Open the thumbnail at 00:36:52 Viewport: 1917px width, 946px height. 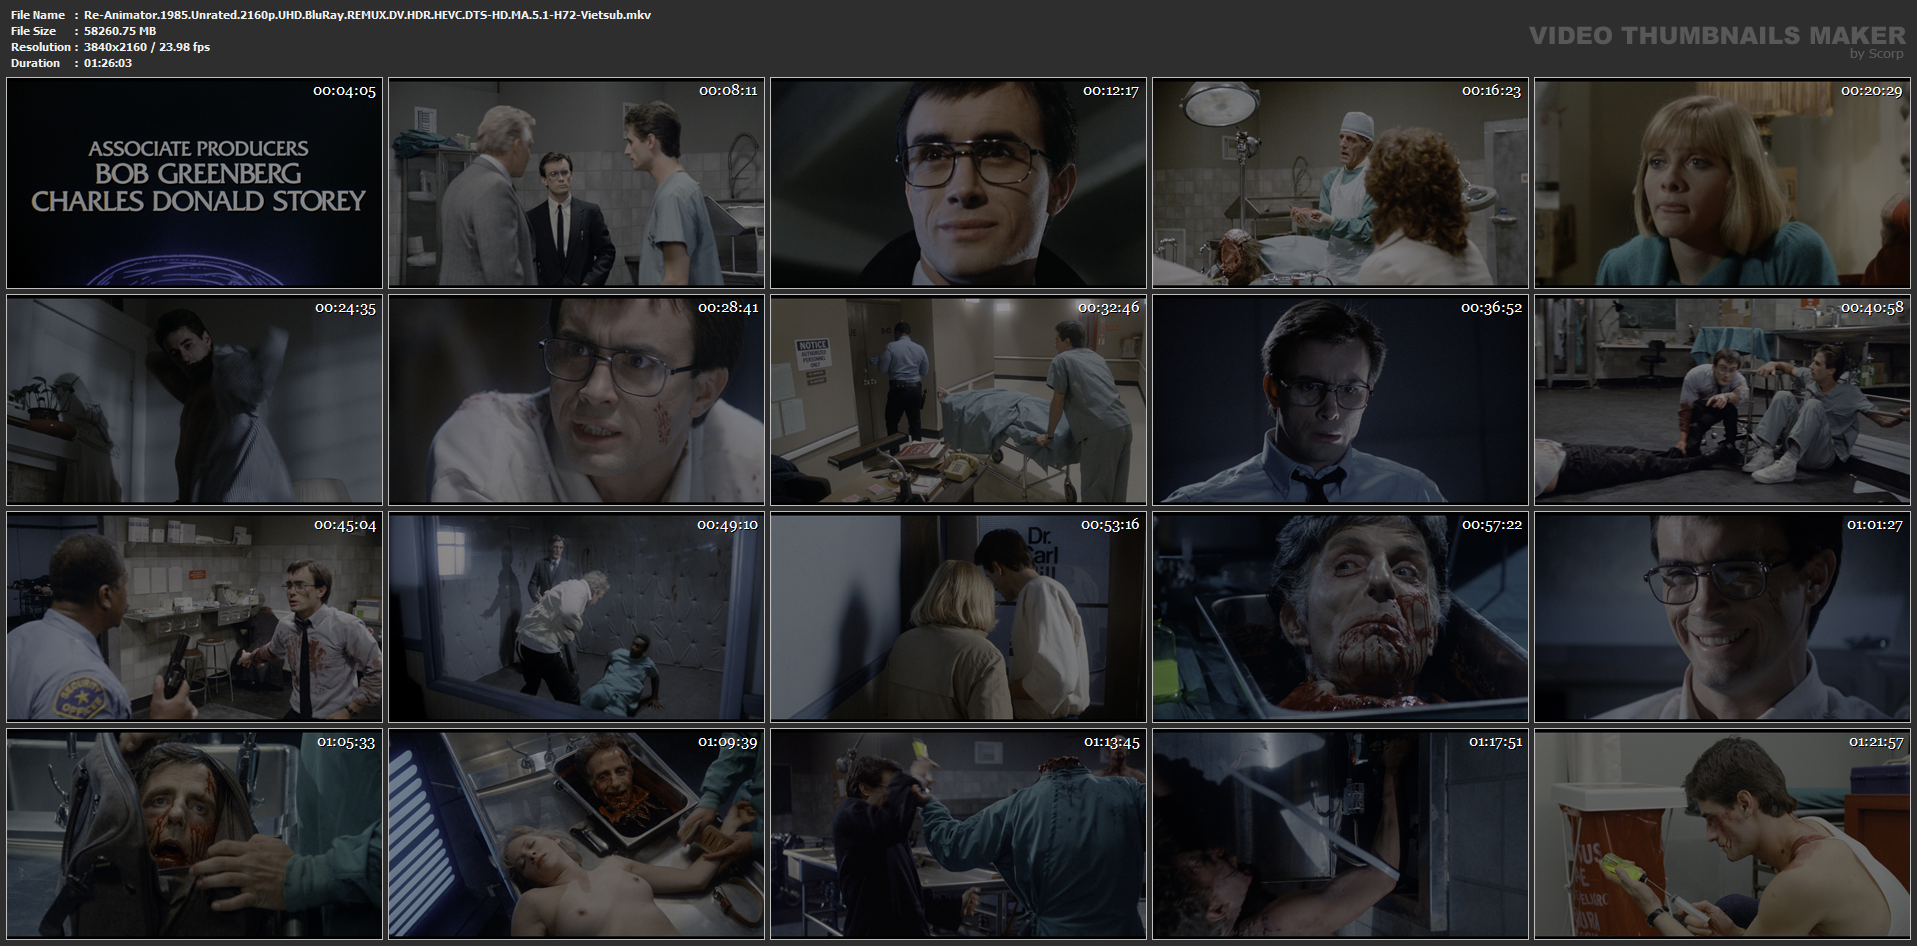1341,400
